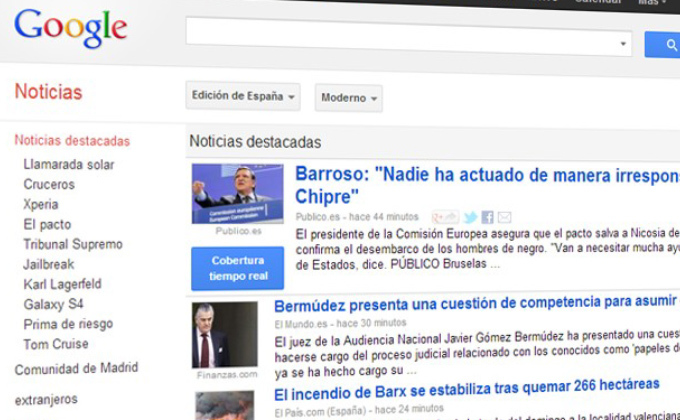The height and width of the screenshot is (420, 680).
Task: Open the incendio de Barx headline
Action: [x=467, y=390]
